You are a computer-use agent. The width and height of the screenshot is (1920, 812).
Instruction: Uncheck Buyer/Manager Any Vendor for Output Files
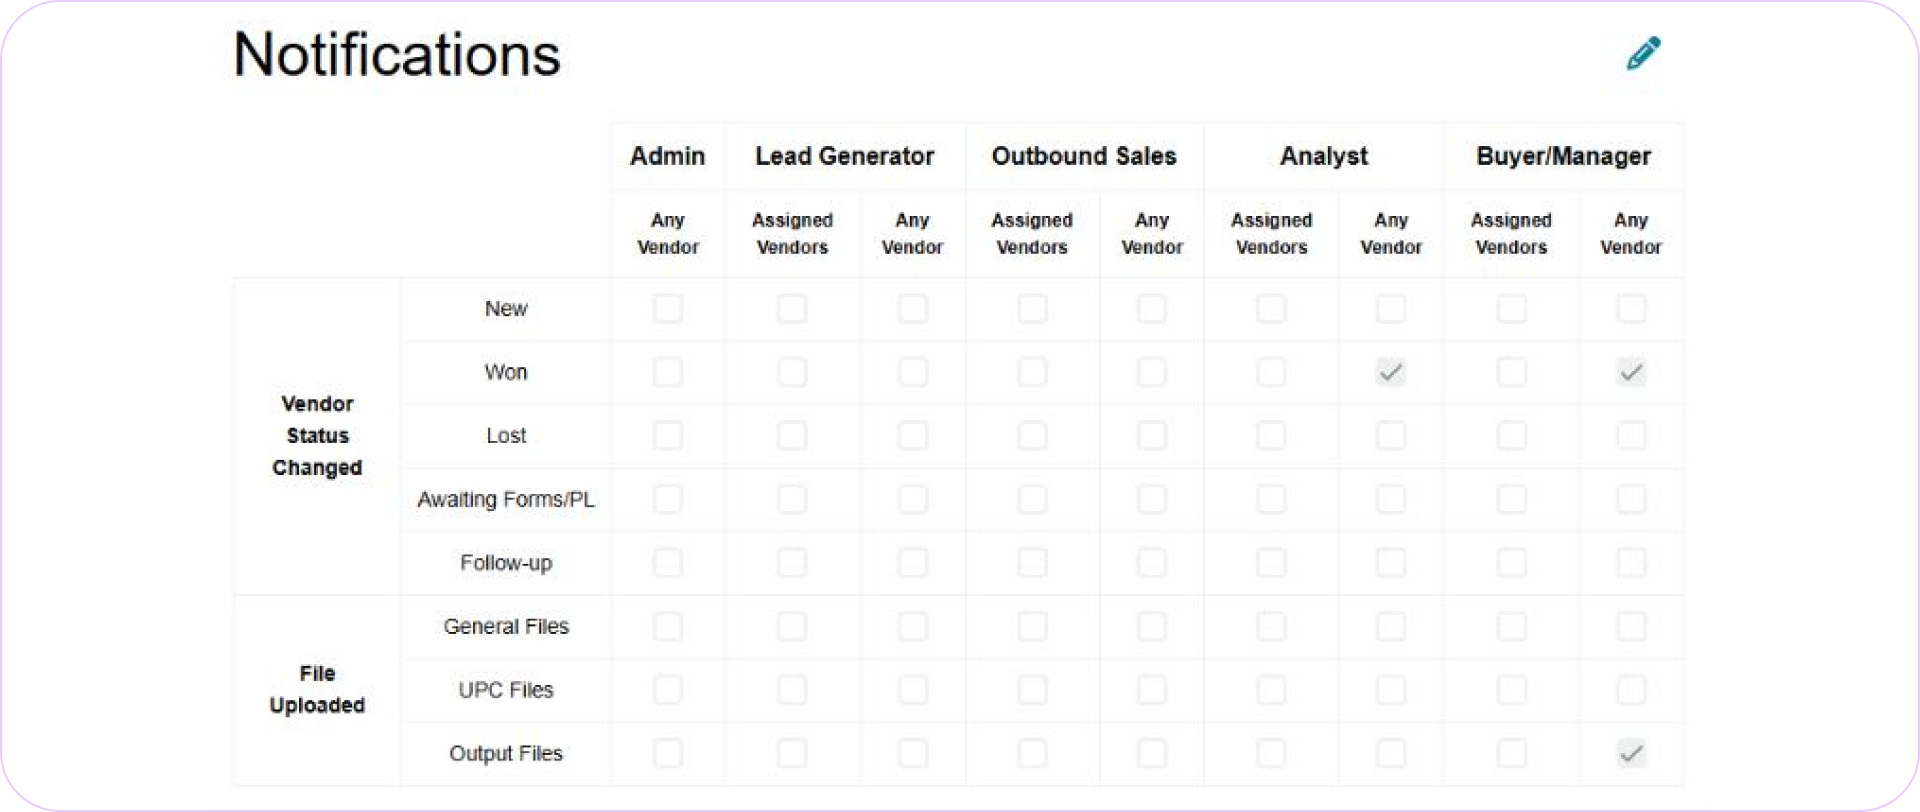point(1630,753)
